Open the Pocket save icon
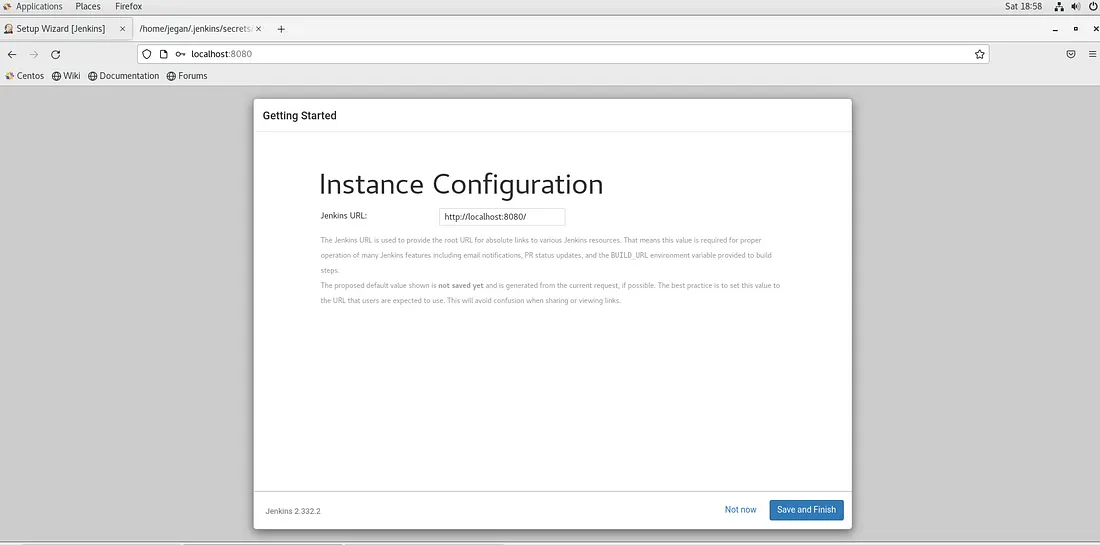This screenshot has width=1100, height=545. tap(1071, 54)
